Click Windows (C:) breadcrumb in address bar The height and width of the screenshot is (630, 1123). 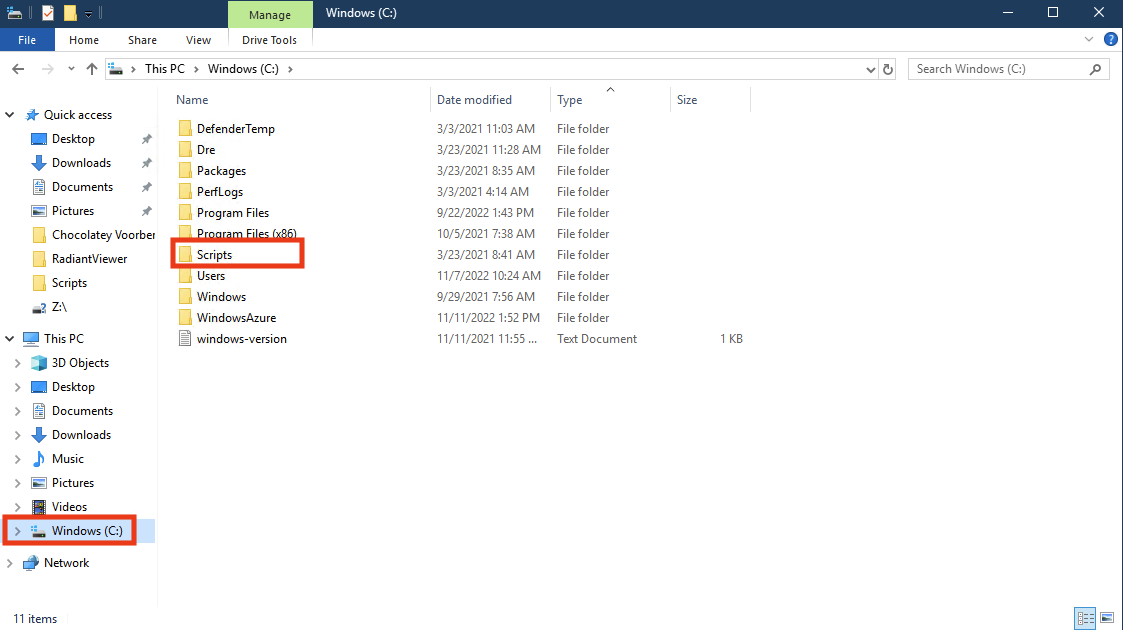244,69
